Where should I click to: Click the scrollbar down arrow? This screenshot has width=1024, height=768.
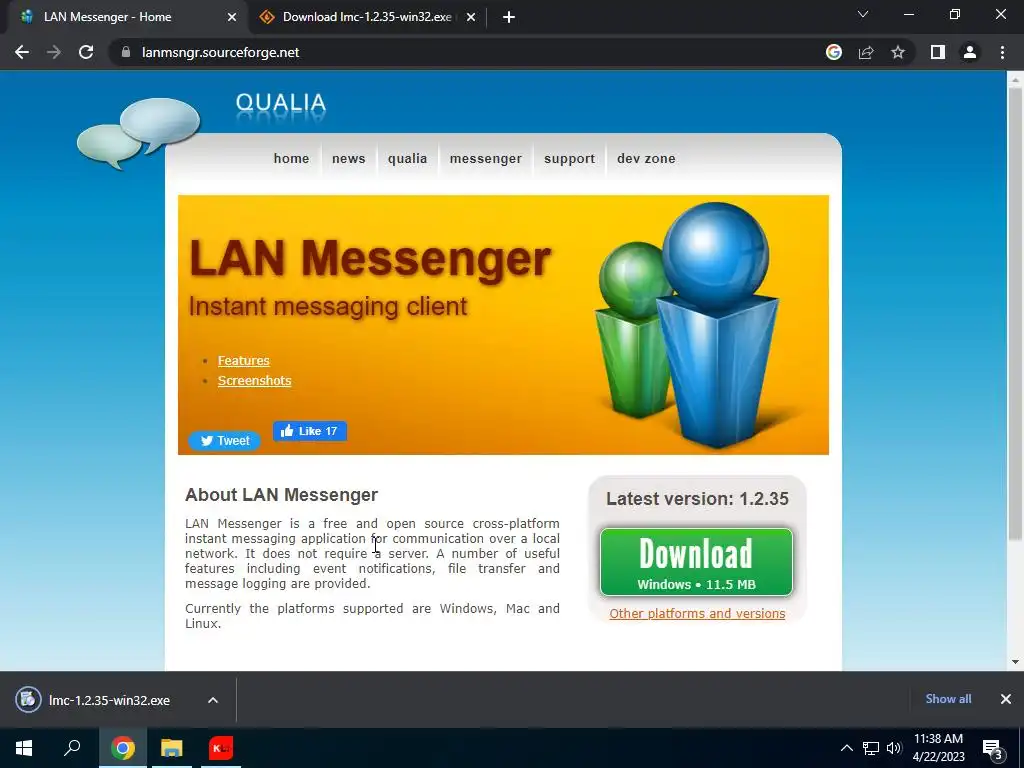point(1015,662)
